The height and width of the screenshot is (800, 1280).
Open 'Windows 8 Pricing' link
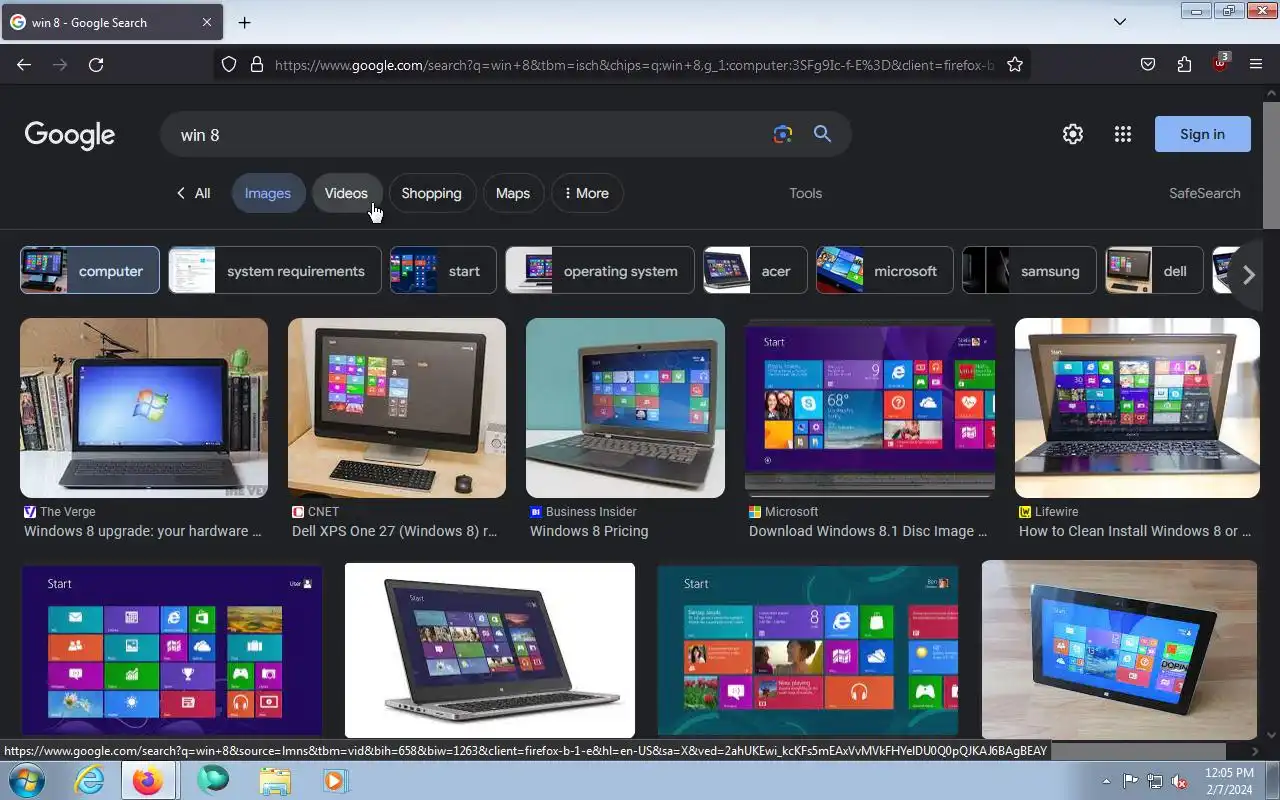[x=589, y=531]
